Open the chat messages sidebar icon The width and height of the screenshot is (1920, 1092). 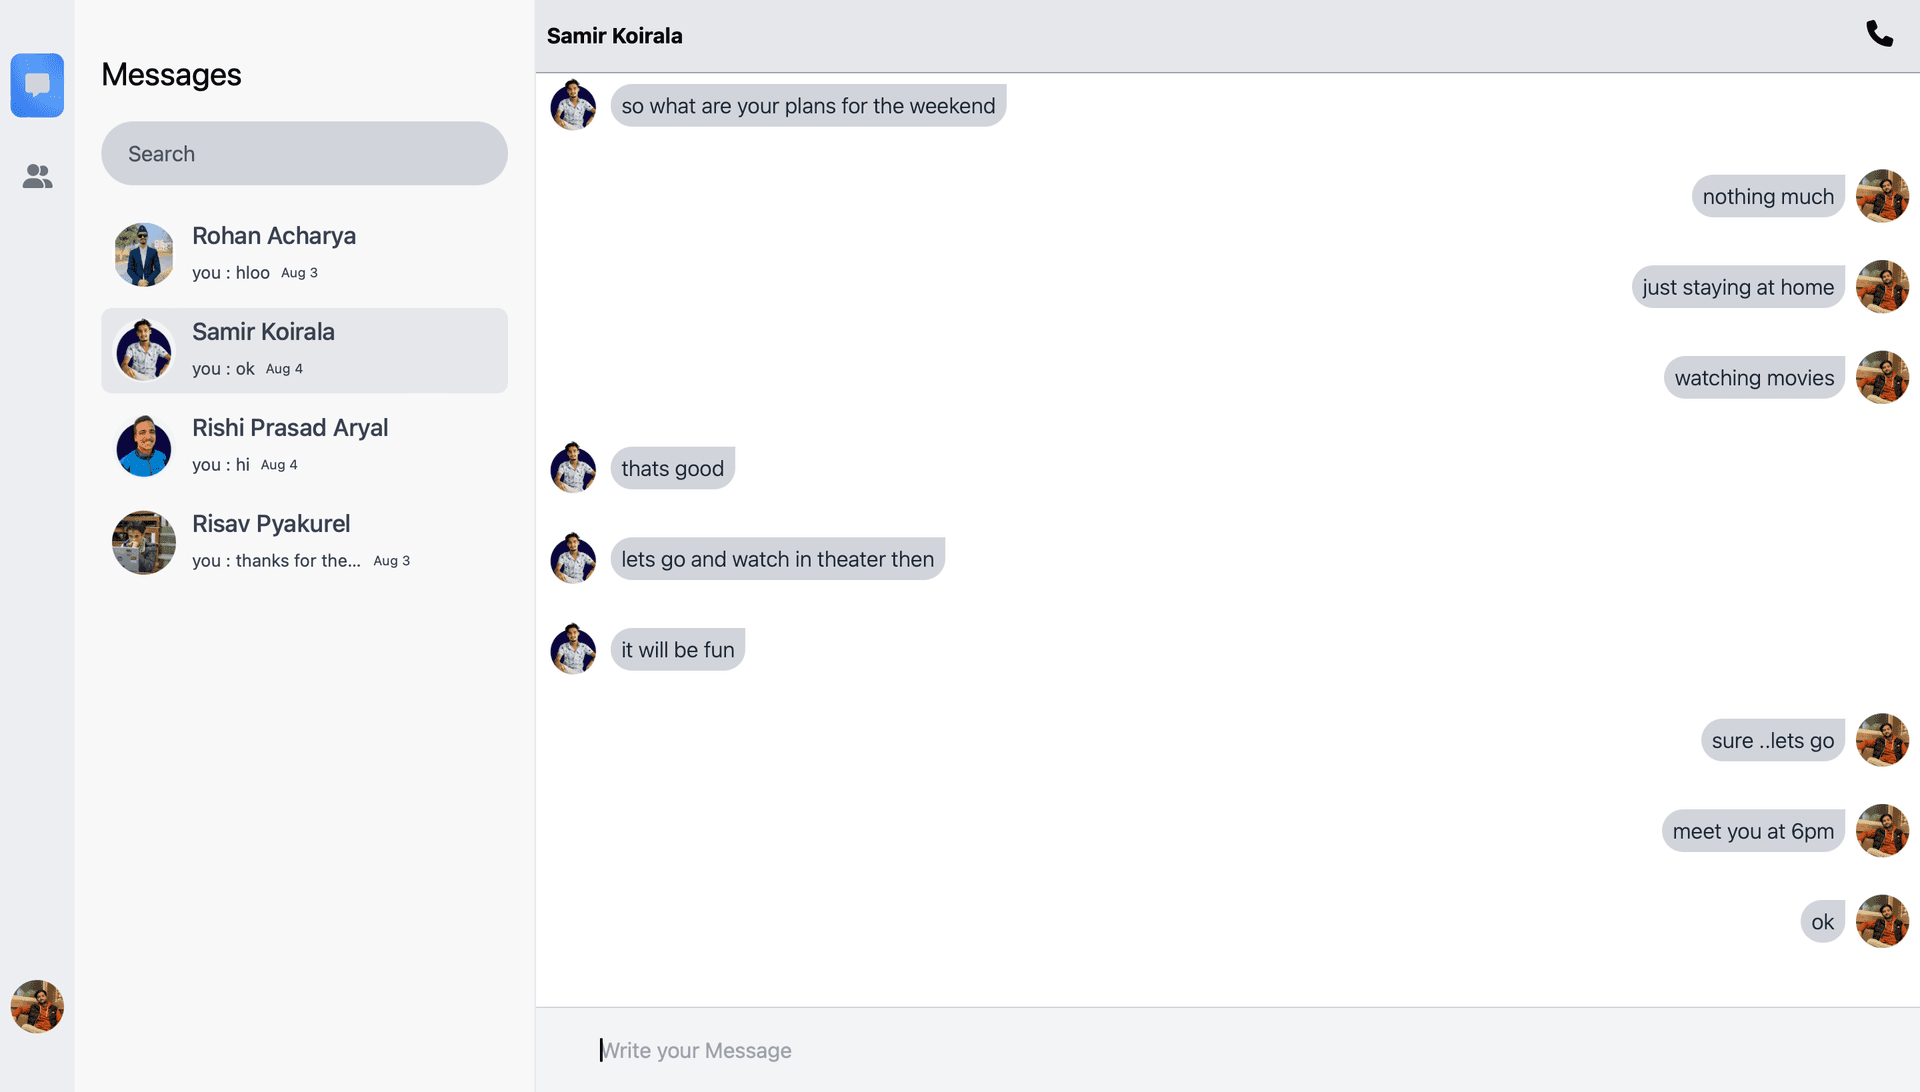(x=37, y=85)
